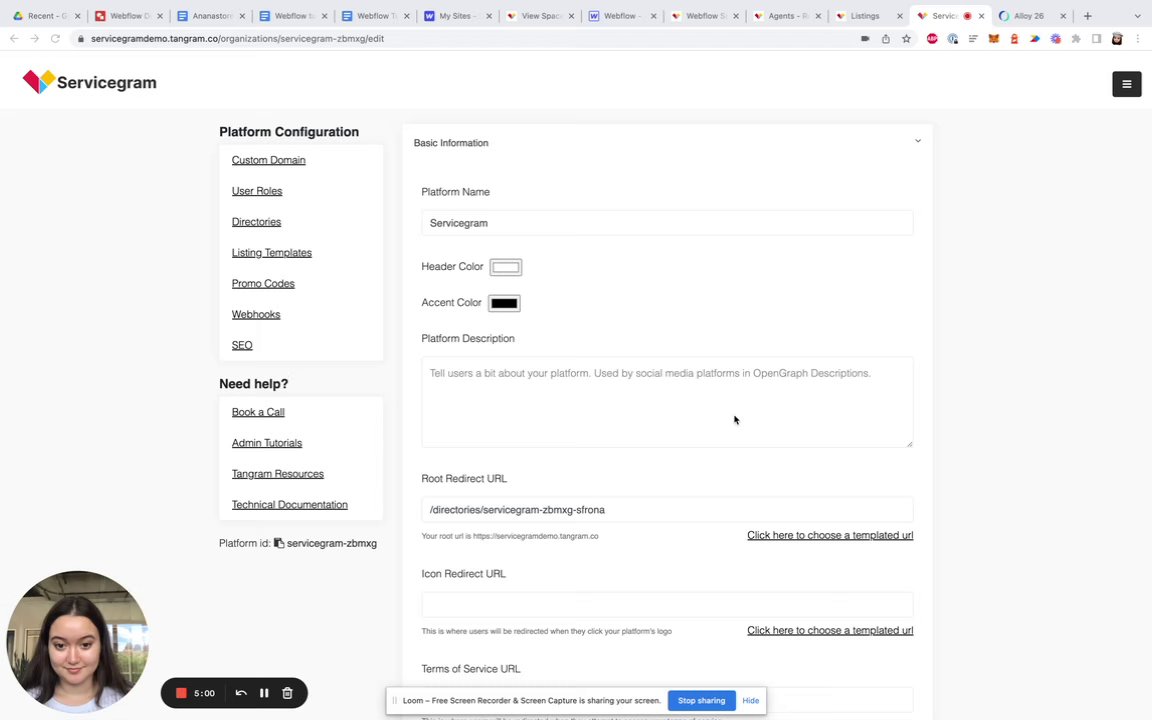Hide the Loom screen sharing notice
The height and width of the screenshot is (720, 1152).
[x=750, y=700]
